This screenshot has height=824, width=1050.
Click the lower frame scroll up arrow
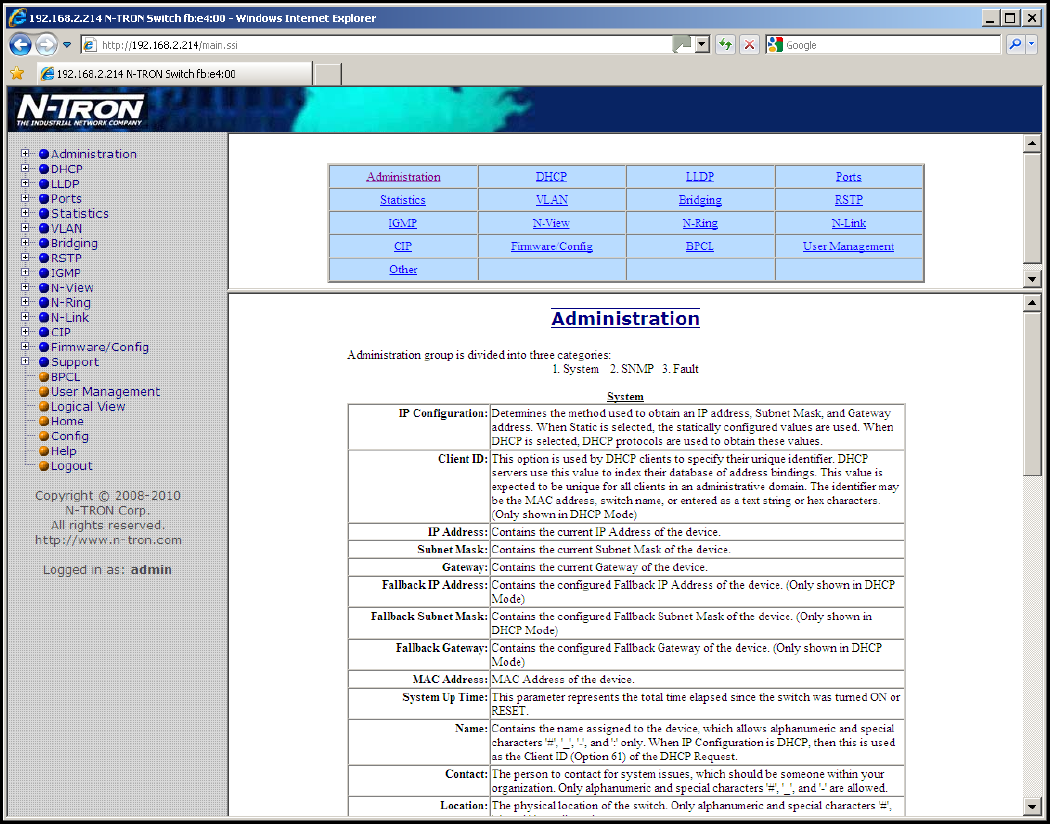(1032, 304)
